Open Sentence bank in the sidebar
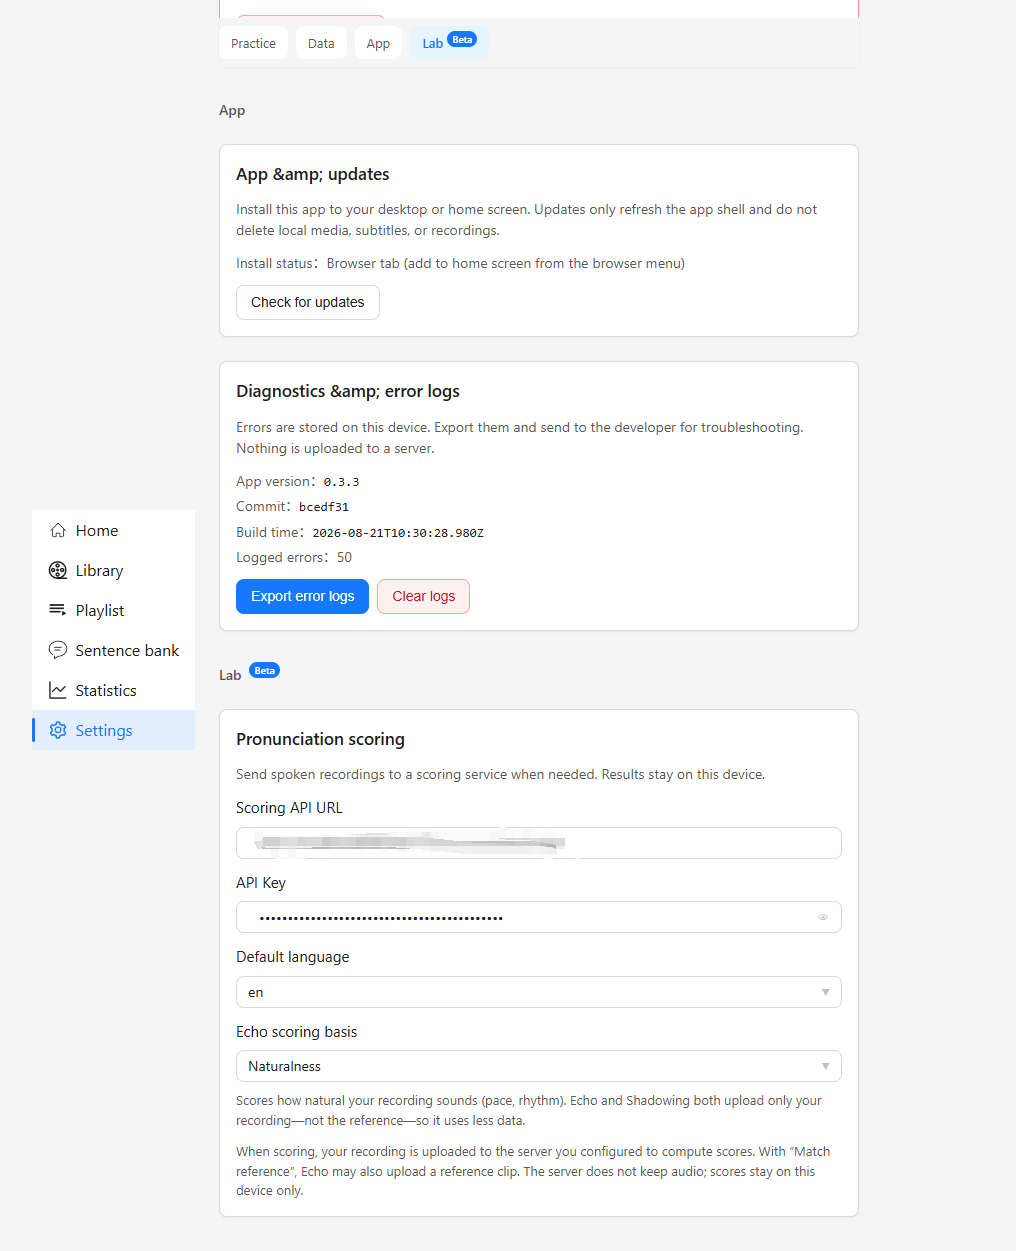 [113, 650]
